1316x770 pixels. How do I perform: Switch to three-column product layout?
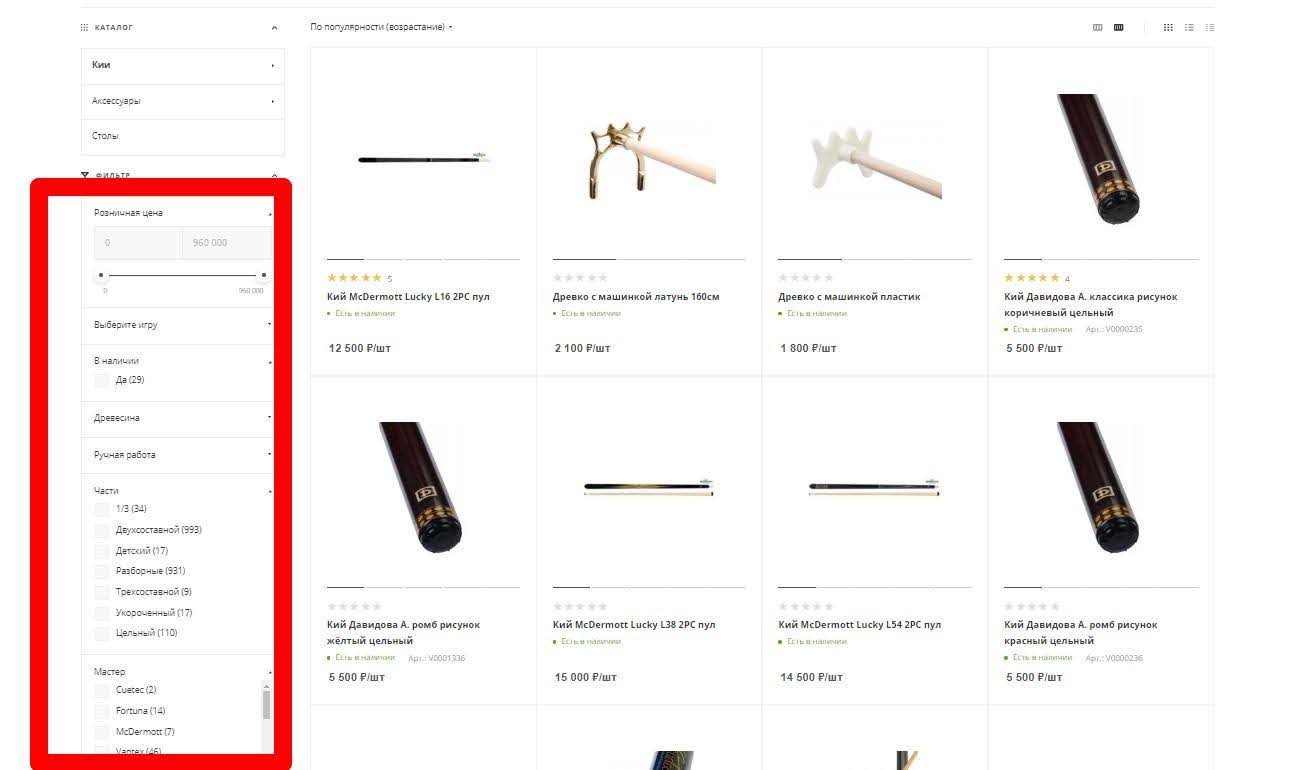pyautogui.click(x=1097, y=27)
